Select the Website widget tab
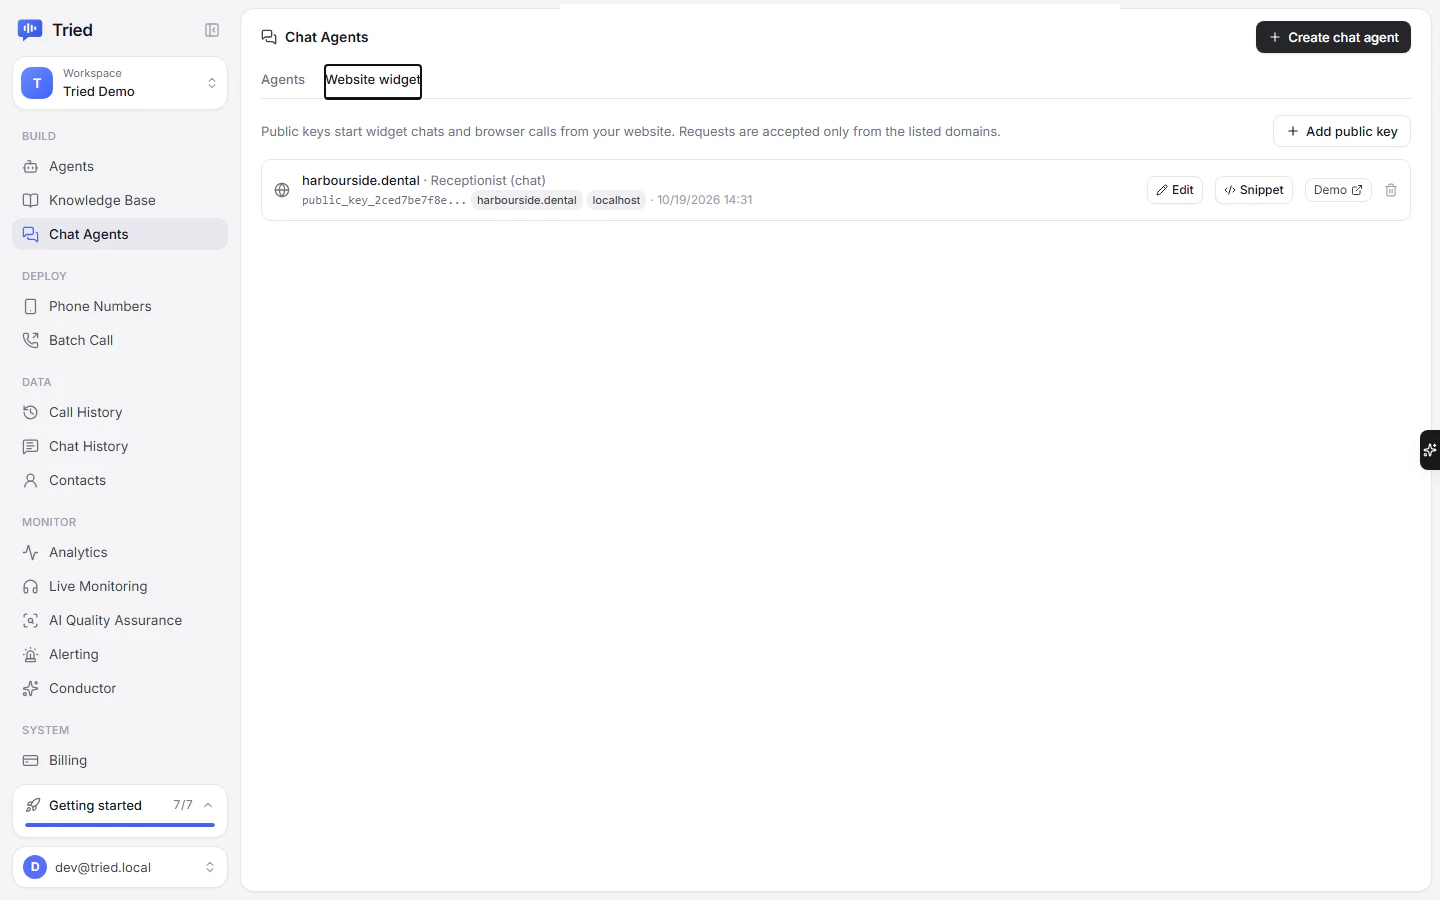The height and width of the screenshot is (900, 1440). (x=373, y=81)
